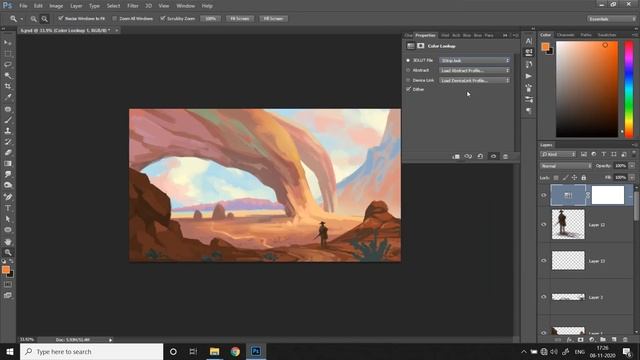Click the lock position icon in Layers

574,178
